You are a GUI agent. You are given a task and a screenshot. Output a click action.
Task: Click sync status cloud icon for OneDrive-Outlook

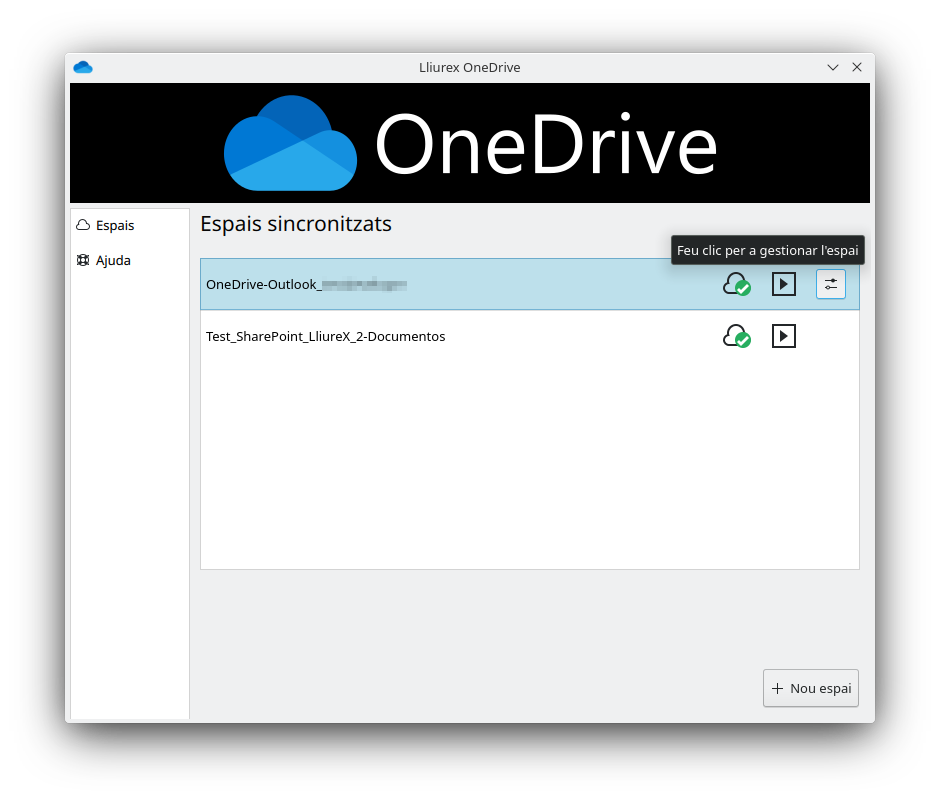[x=736, y=285]
